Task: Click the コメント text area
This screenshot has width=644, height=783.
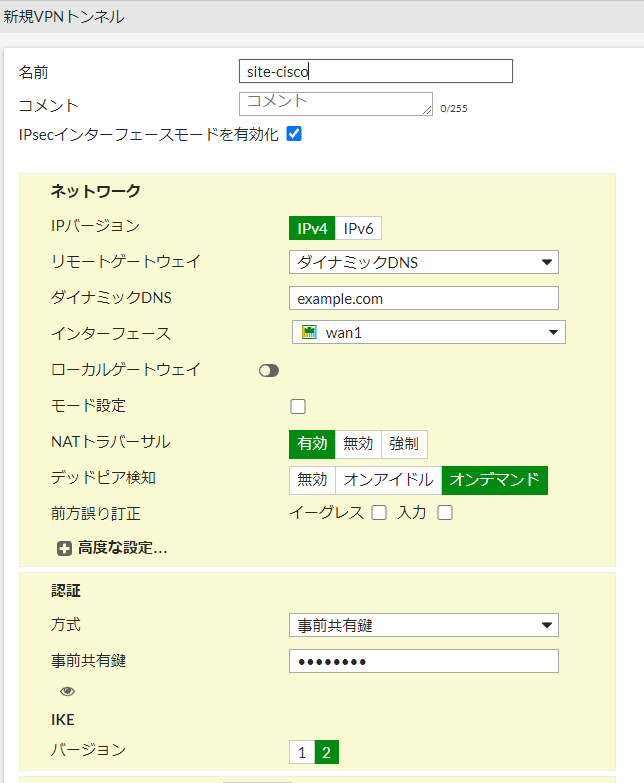Action: coord(336,104)
